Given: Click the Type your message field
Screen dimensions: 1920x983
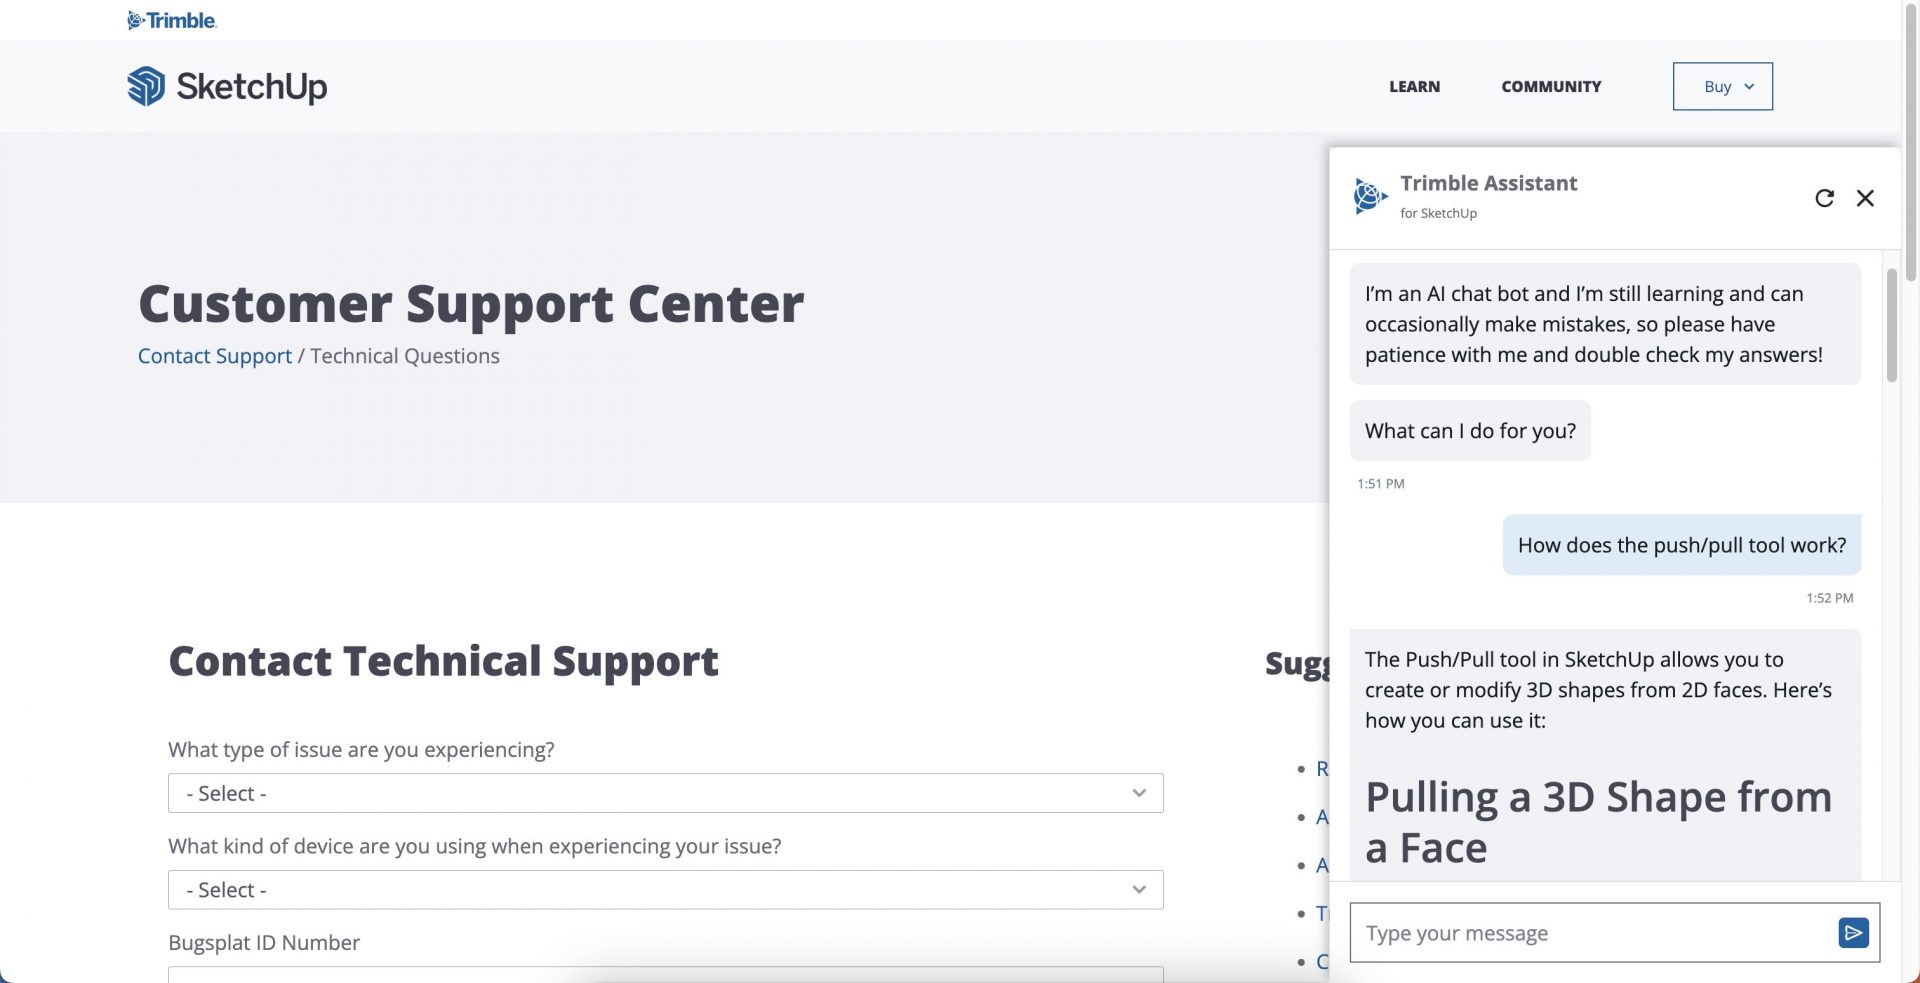Looking at the screenshot, I should point(1590,933).
